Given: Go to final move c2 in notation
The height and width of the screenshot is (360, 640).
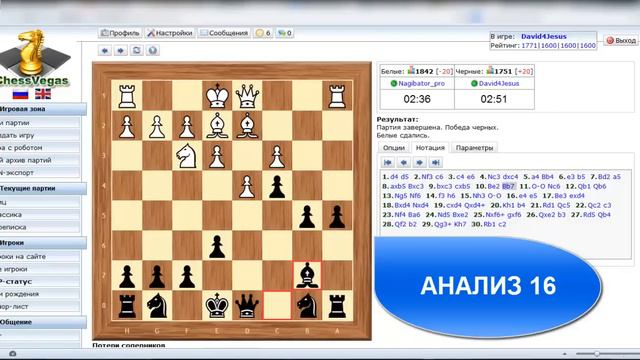Looking at the screenshot, I should coord(502,224).
